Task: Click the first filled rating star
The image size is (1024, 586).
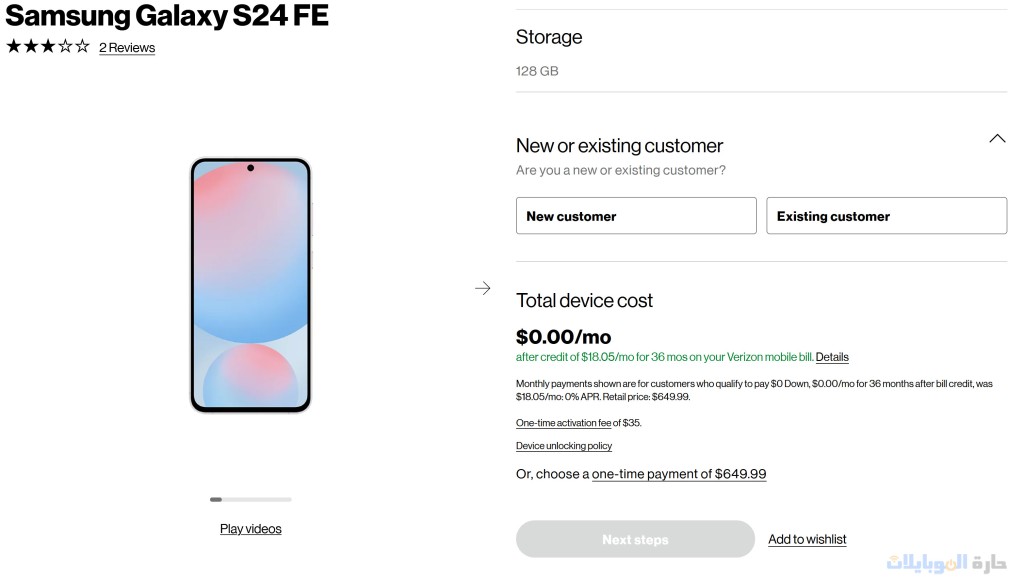Action: tap(11, 45)
